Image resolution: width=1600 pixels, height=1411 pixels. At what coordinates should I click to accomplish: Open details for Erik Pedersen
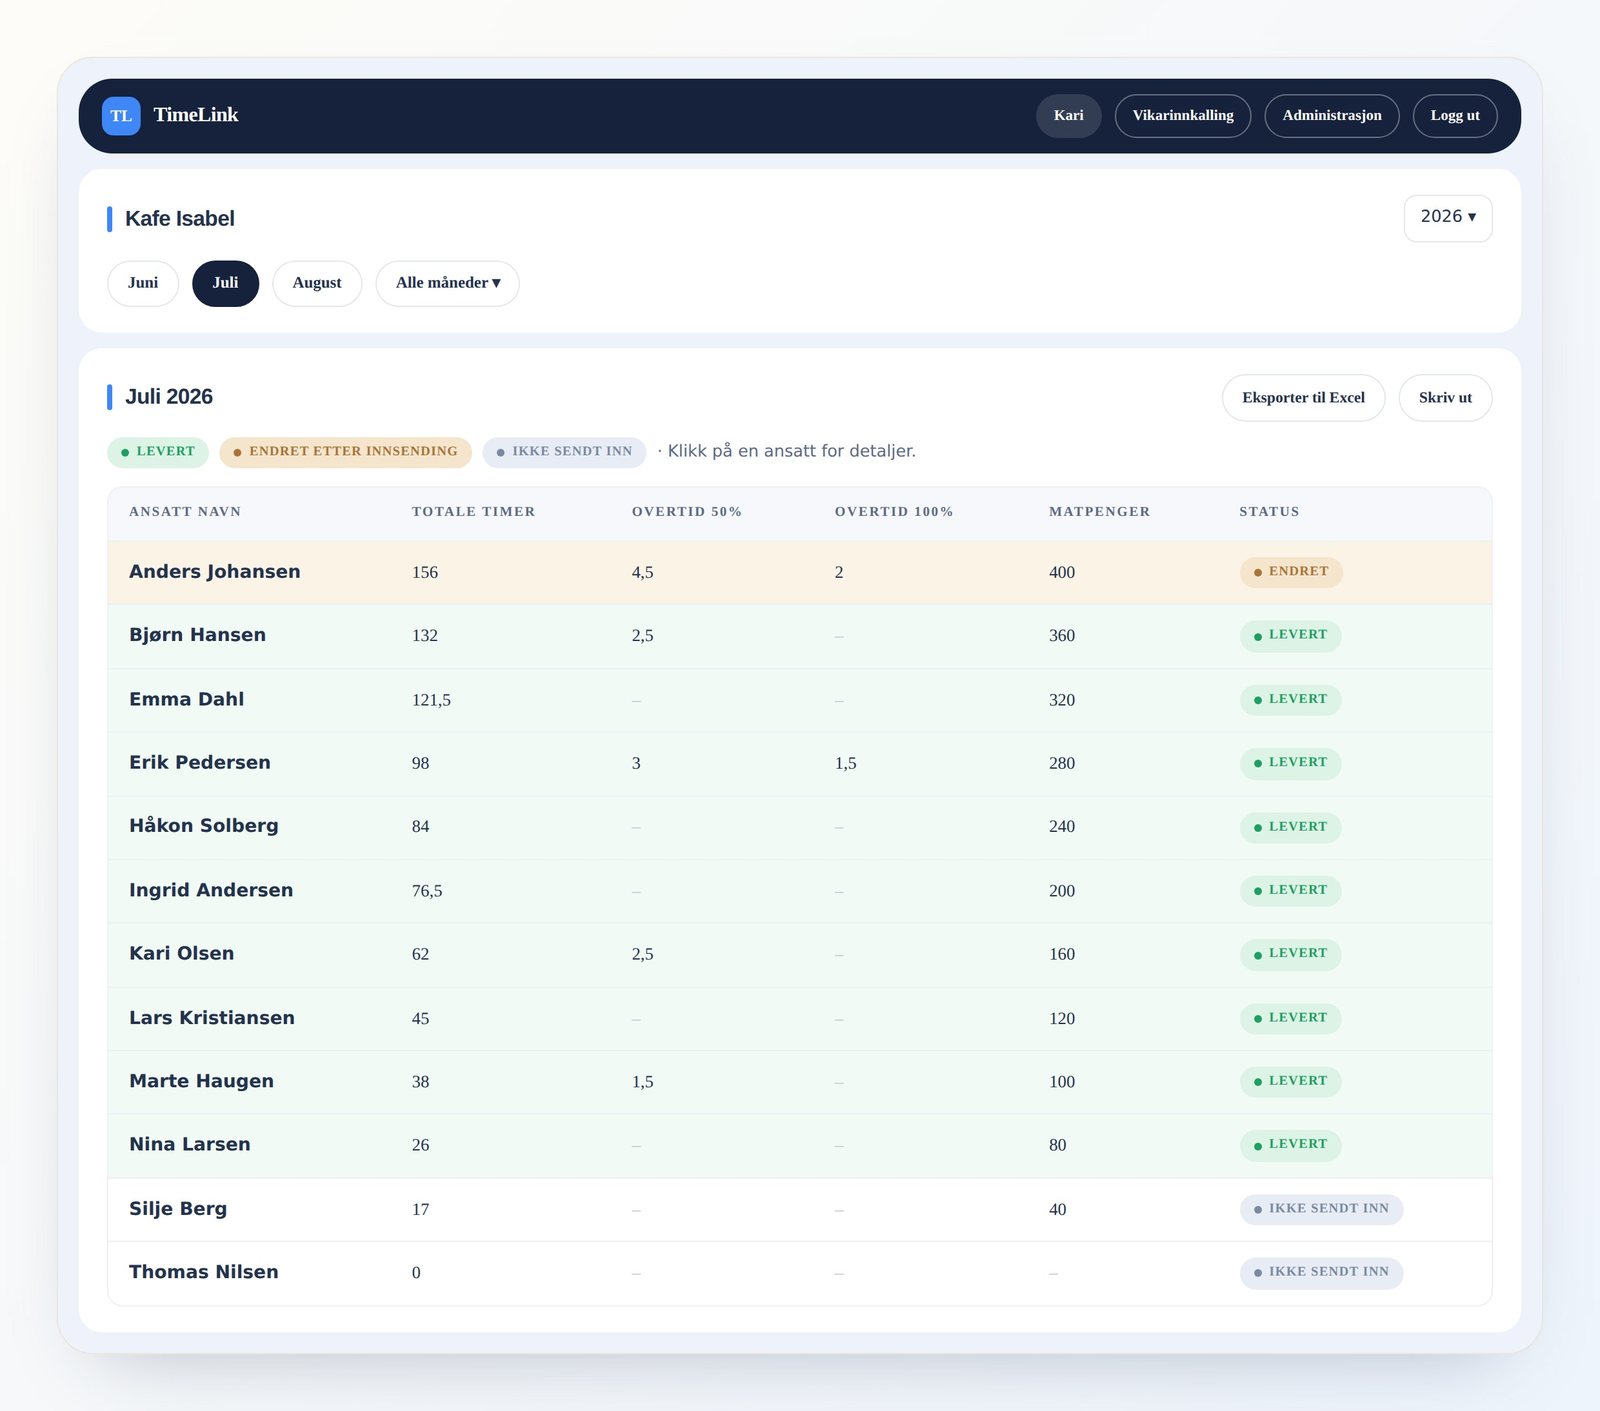(x=800, y=763)
